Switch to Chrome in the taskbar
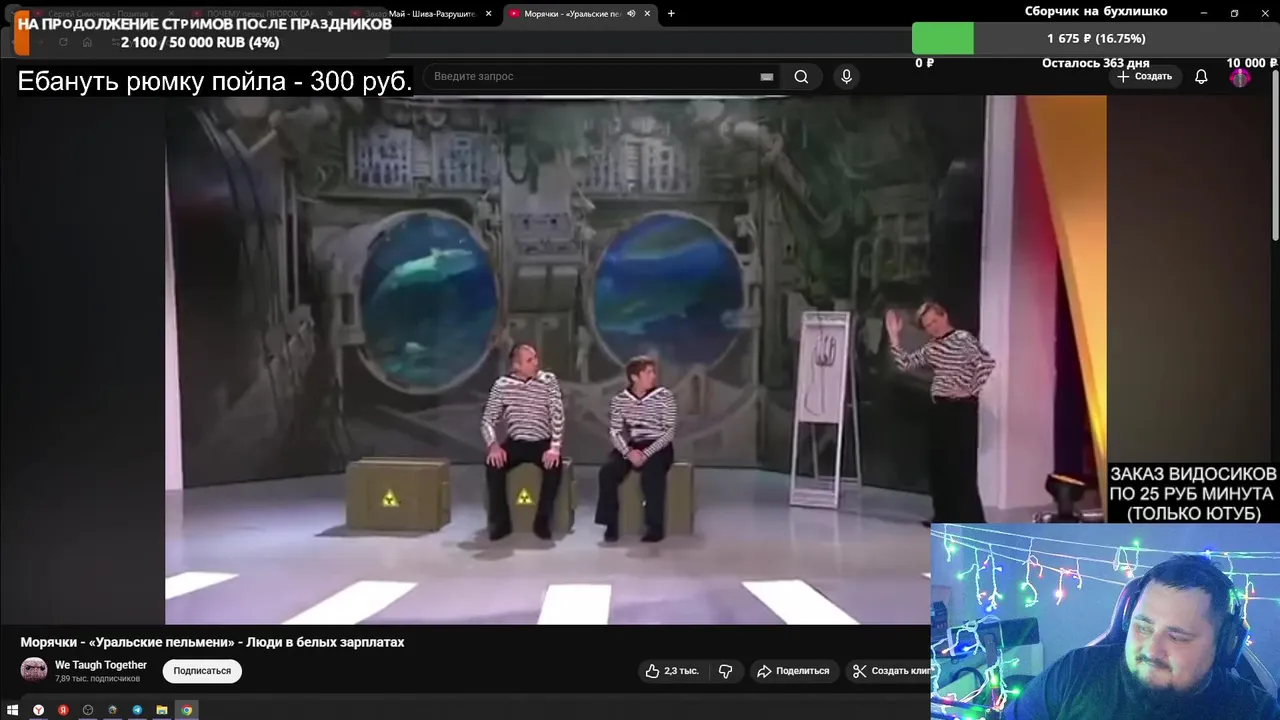This screenshot has height=720, width=1280. 186,710
